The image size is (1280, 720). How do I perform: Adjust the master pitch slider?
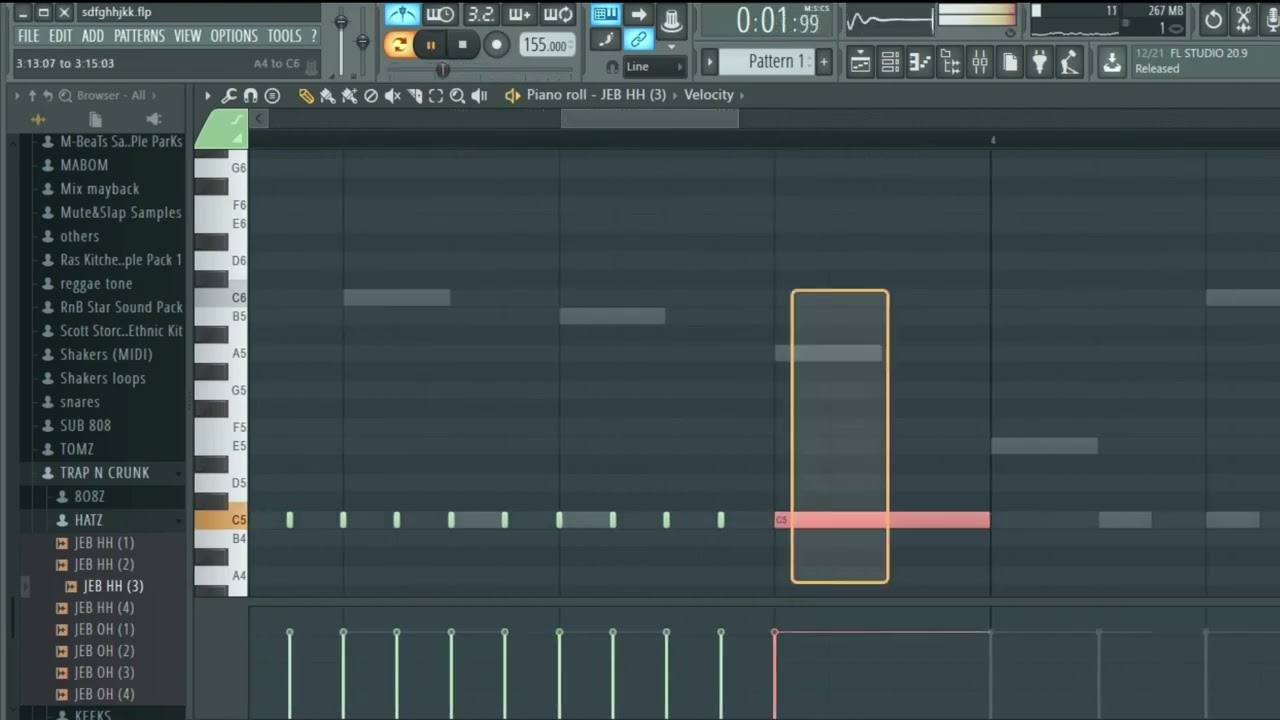362,42
